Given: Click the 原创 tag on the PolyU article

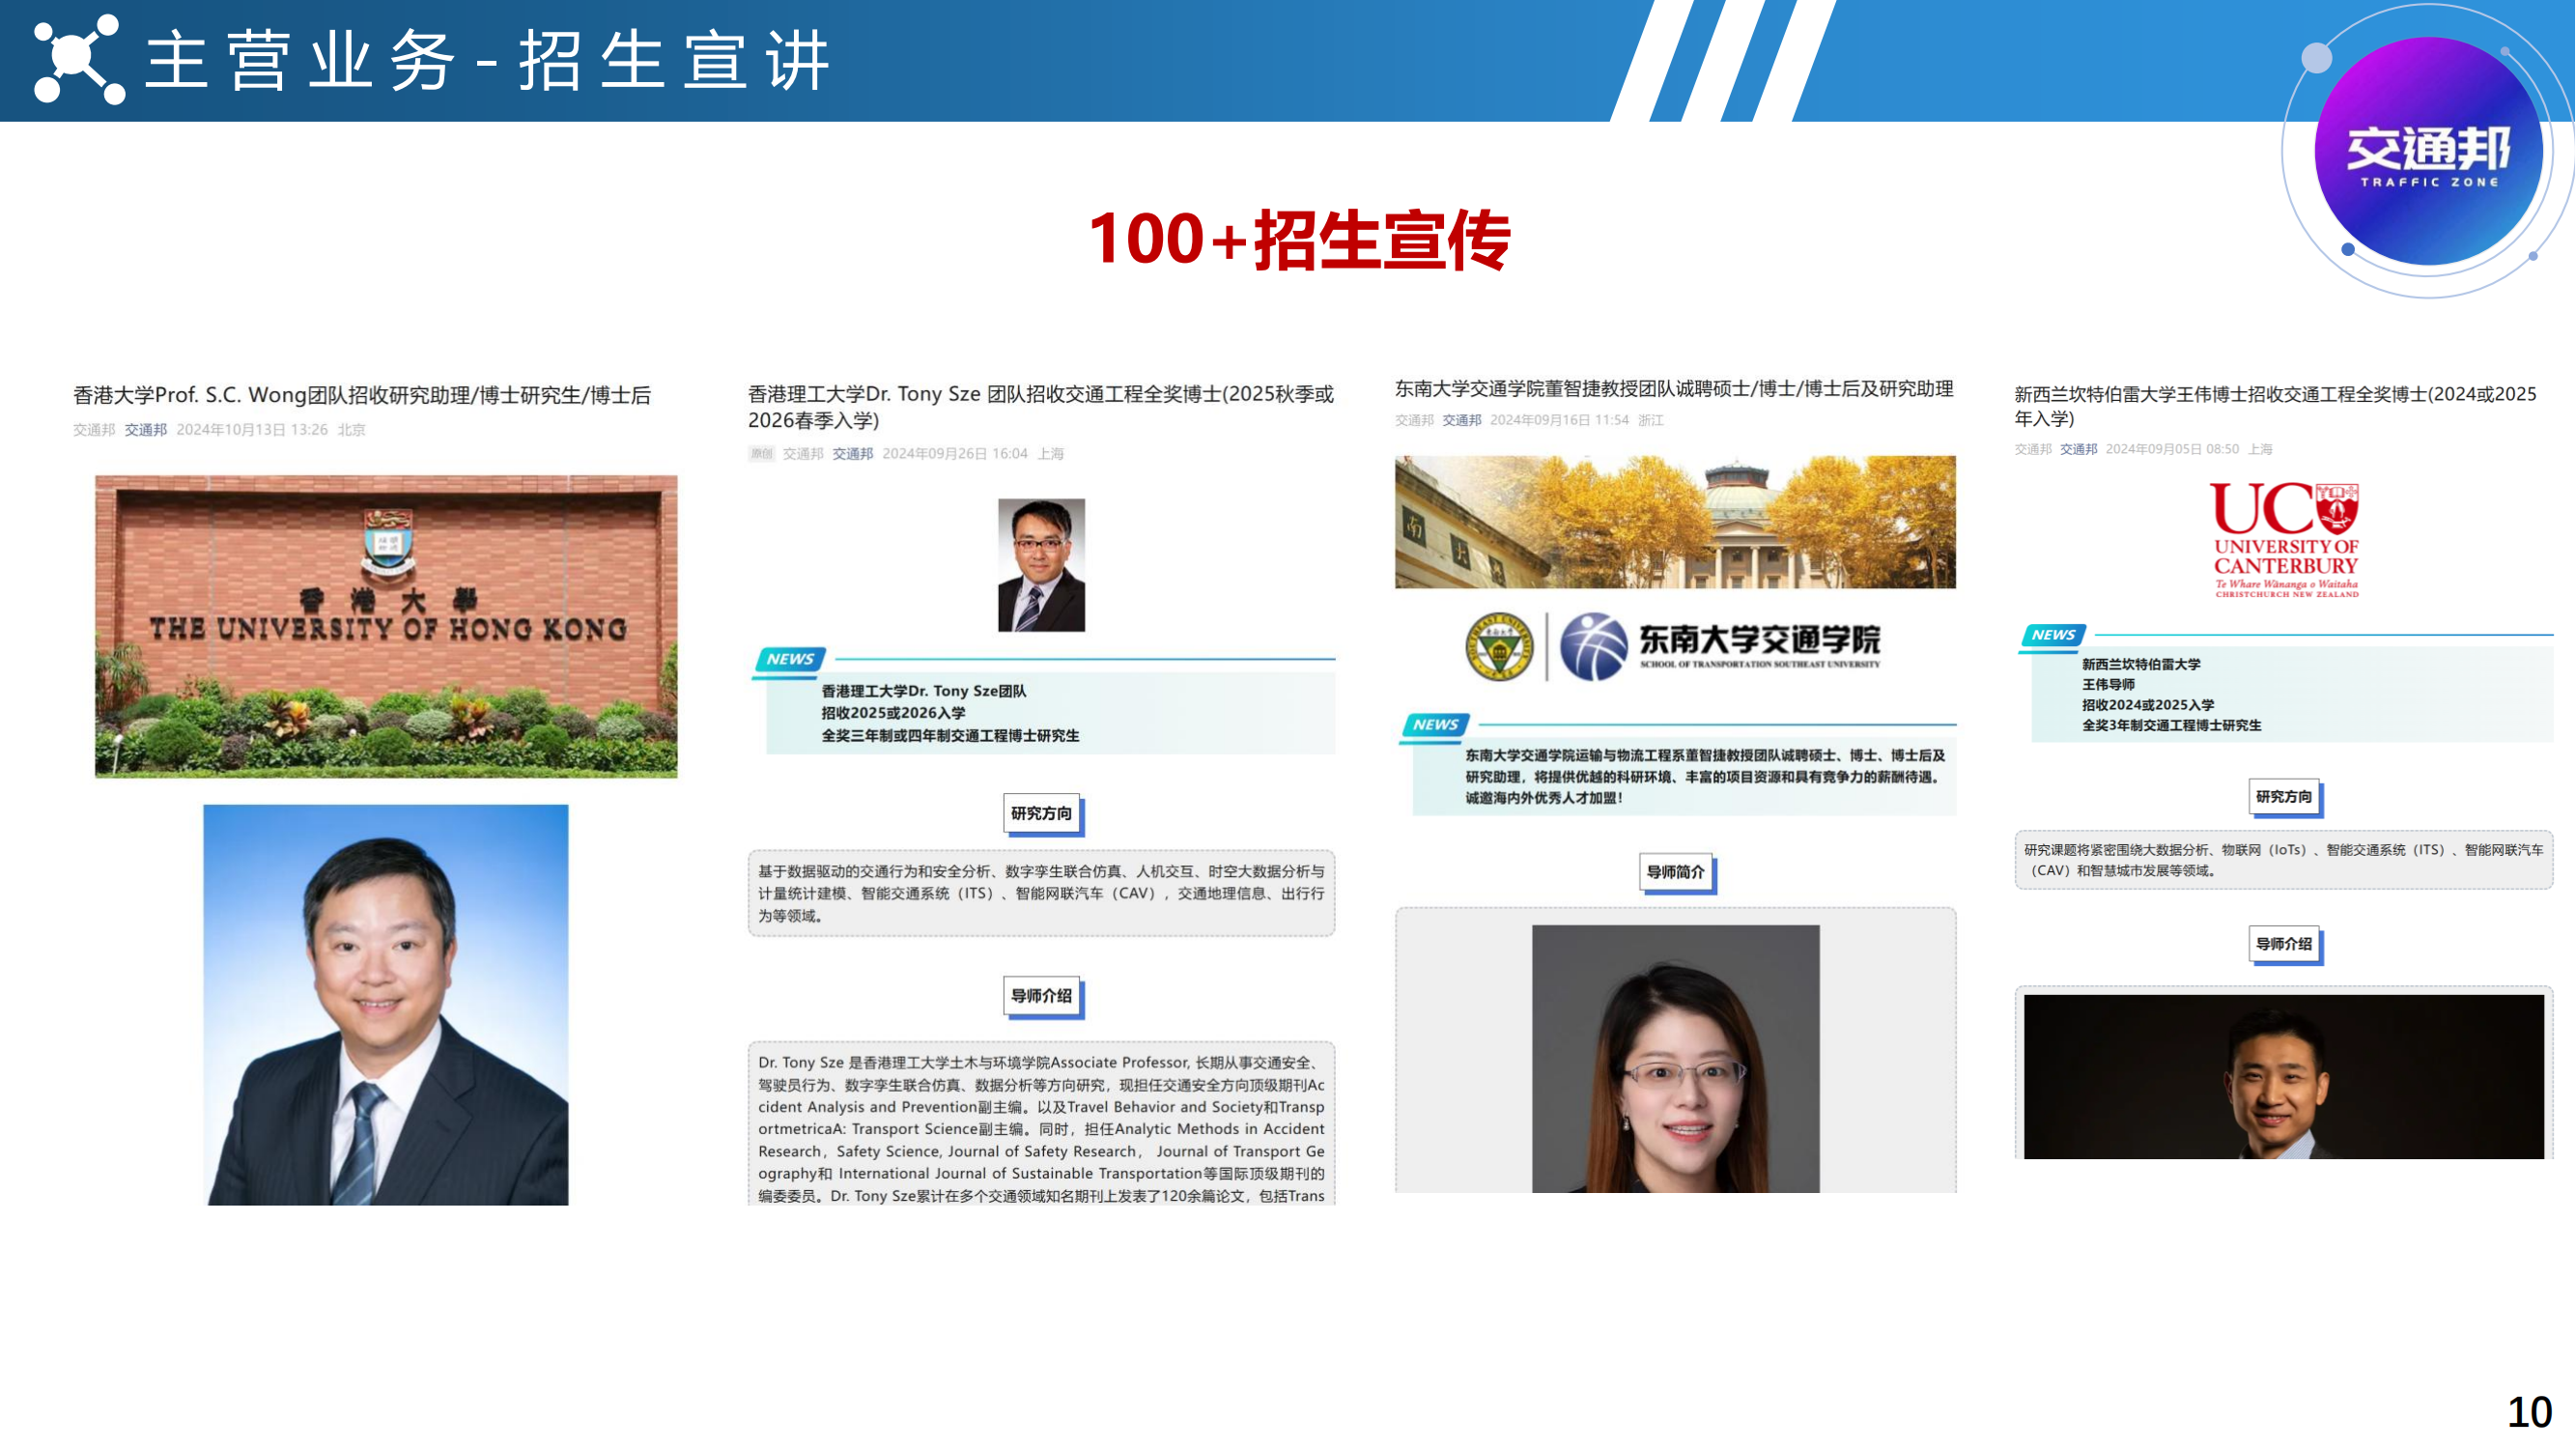Looking at the screenshot, I should click(762, 454).
